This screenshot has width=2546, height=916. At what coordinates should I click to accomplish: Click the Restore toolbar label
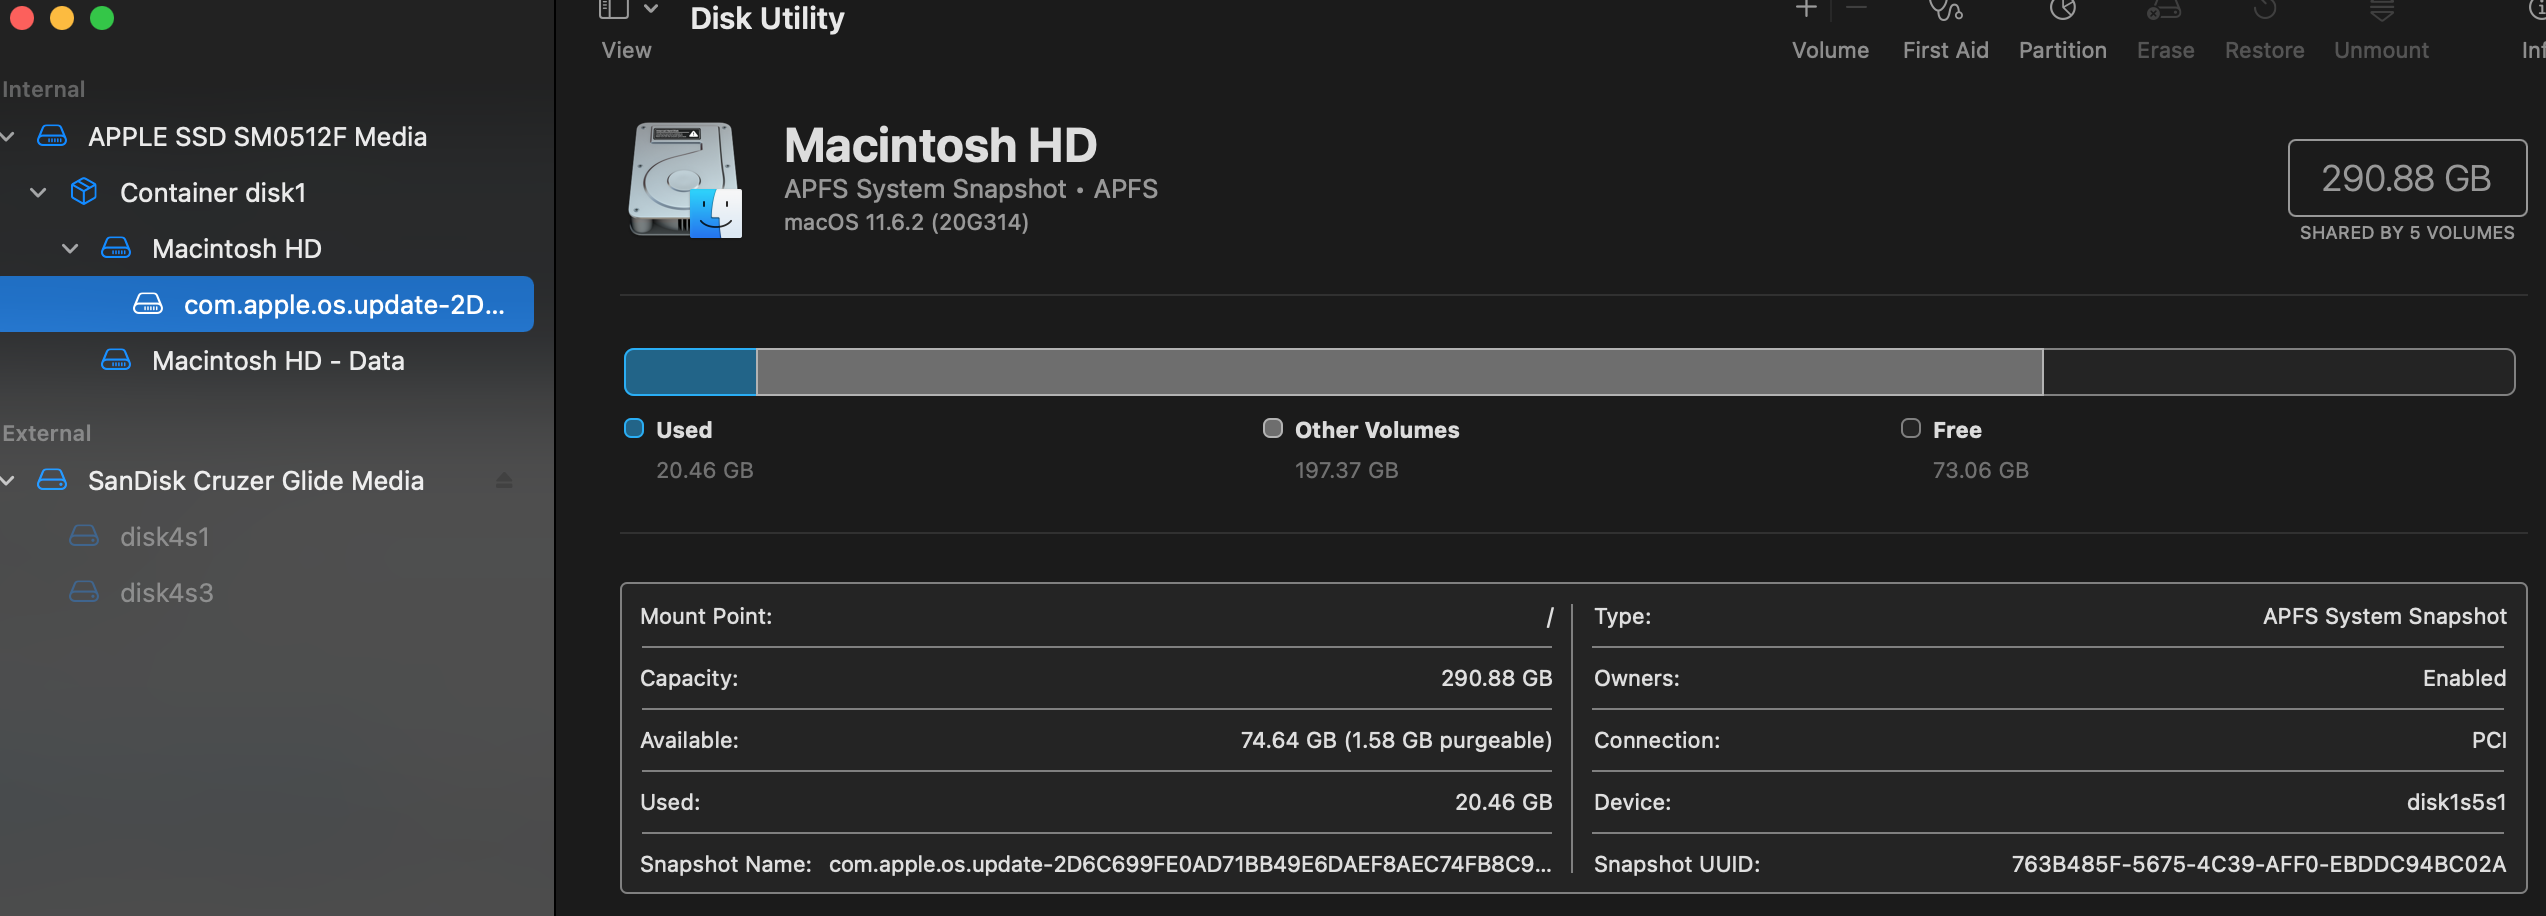[2264, 50]
